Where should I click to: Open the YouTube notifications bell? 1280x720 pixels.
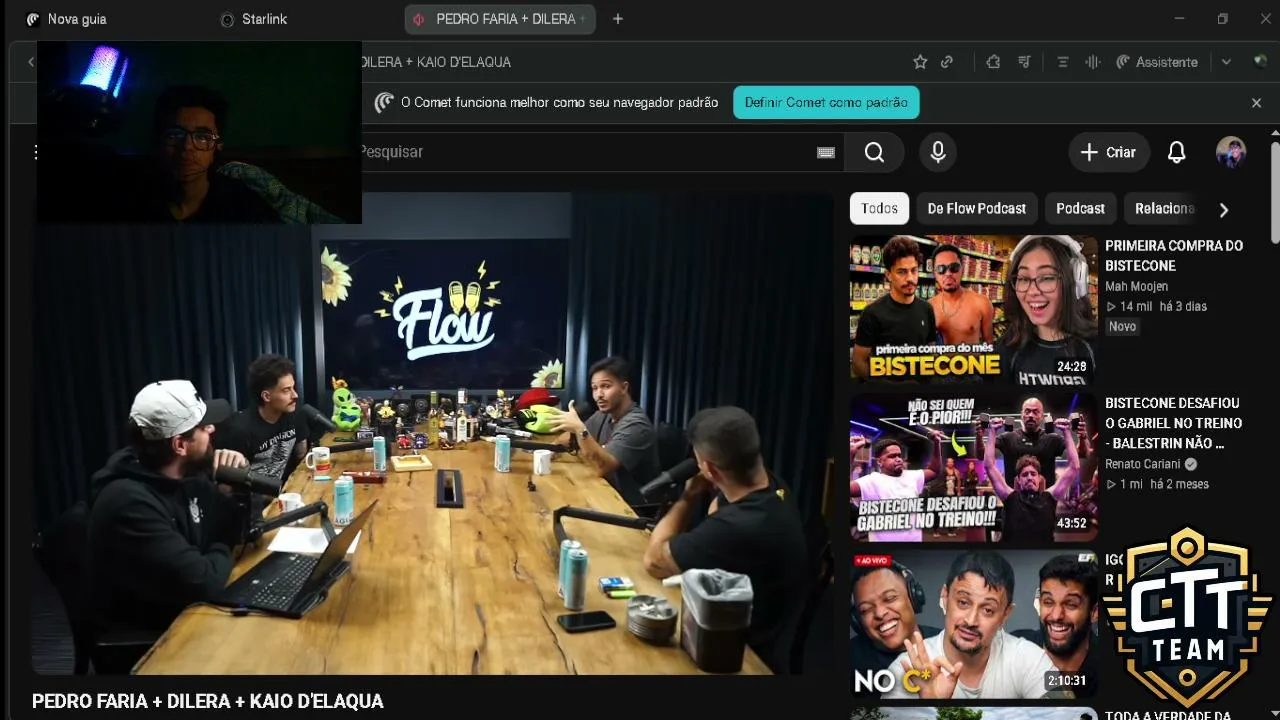click(x=1177, y=152)
